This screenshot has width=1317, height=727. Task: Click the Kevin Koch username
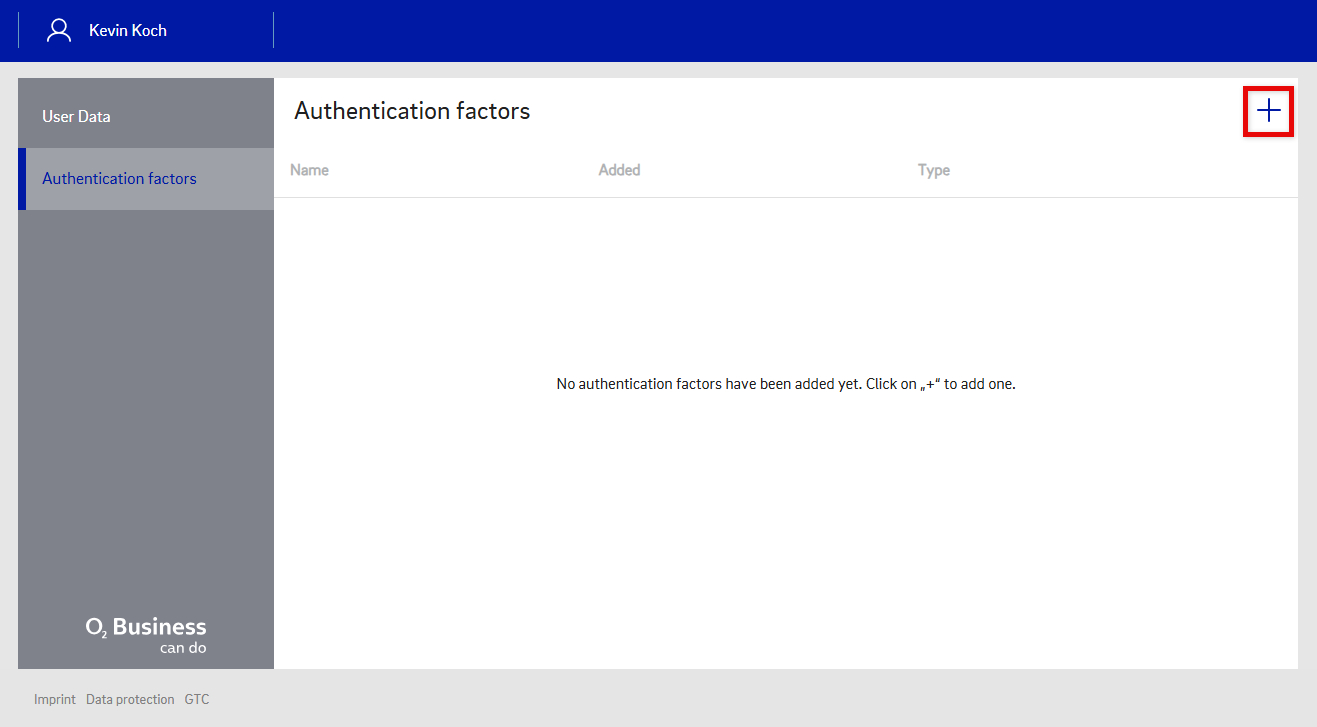tap(128, 30)
